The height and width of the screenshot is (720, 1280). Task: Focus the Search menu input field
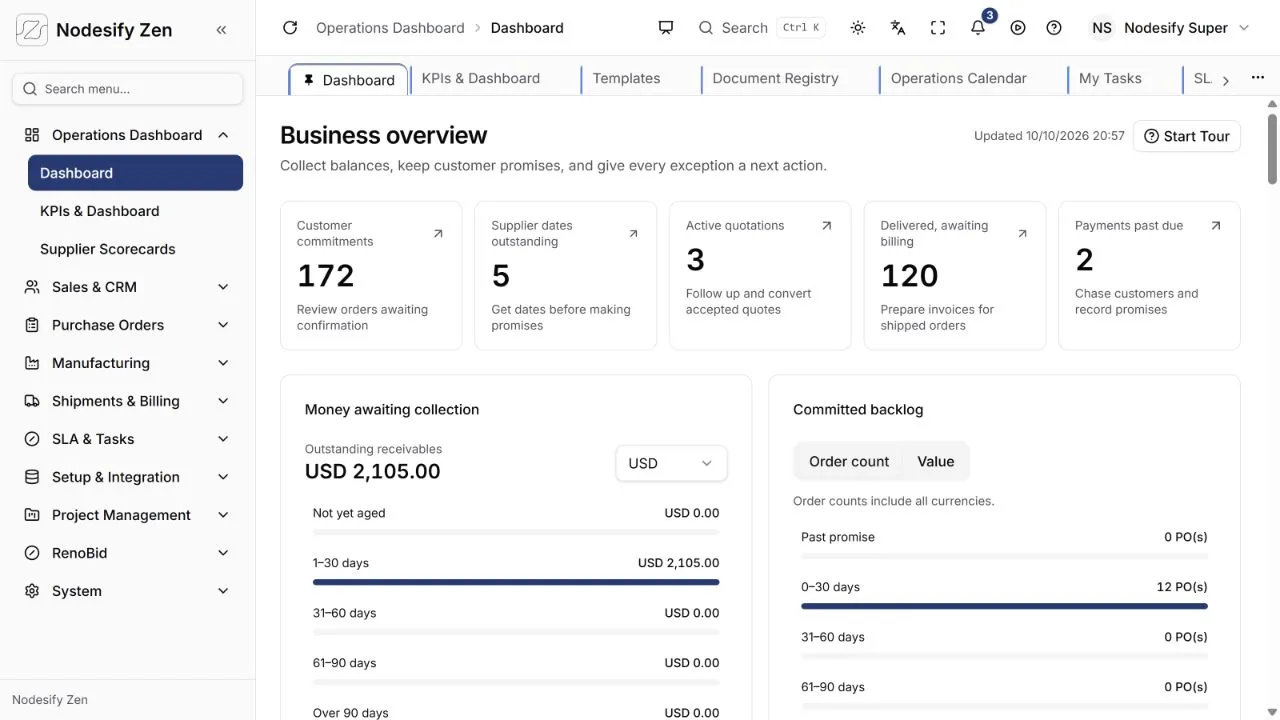point(128,89)
